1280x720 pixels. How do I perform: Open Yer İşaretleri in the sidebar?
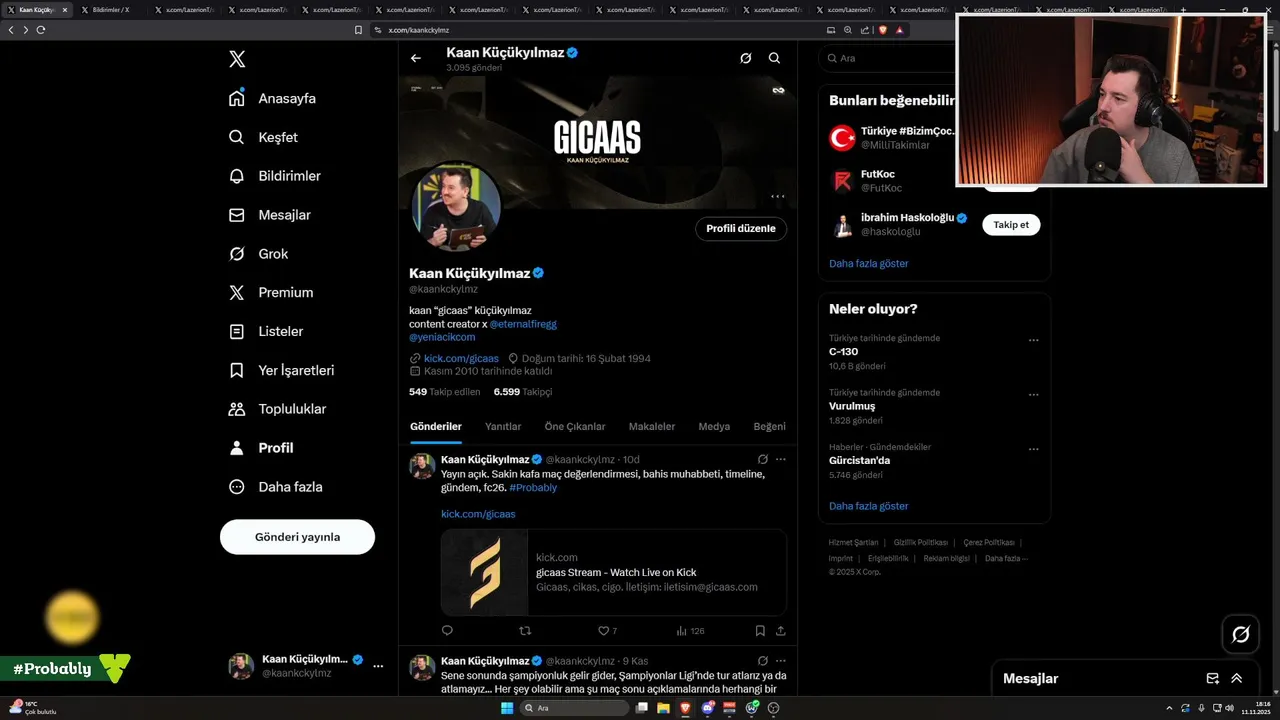pyautogui.click(x=281, y=370)
